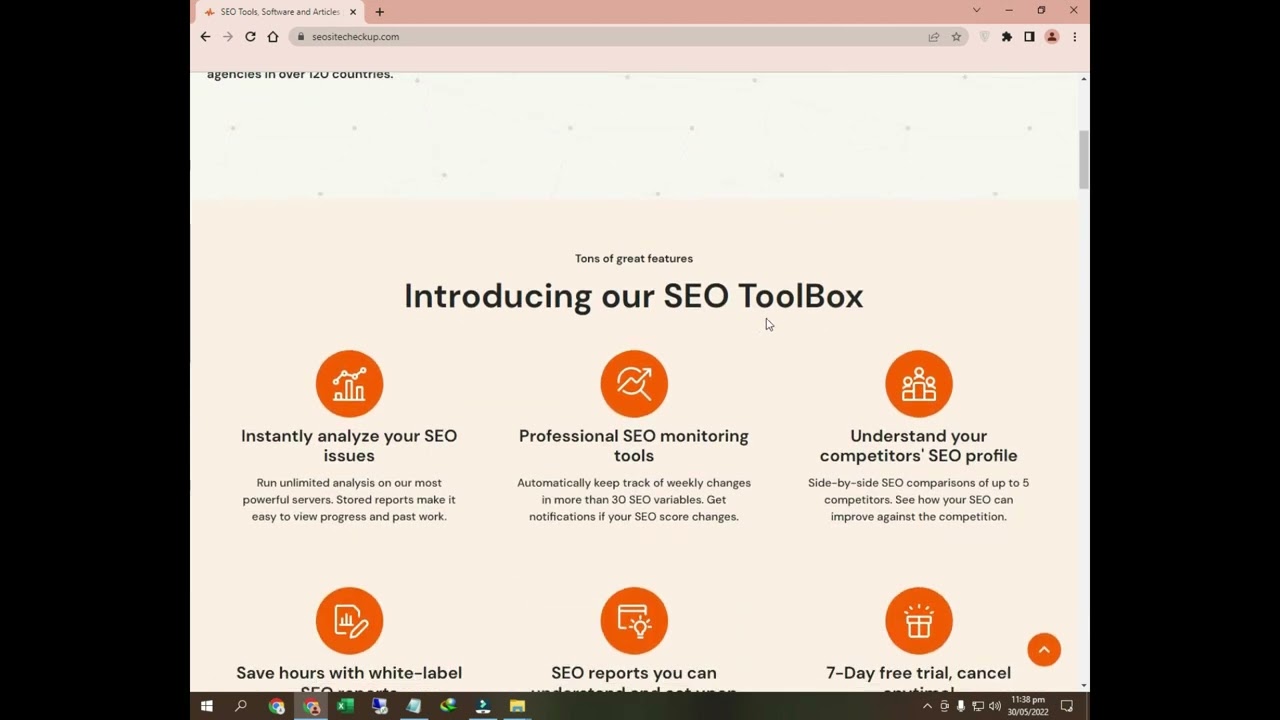
Task: Click the competitors podium icon
Action: click(918, 384)
